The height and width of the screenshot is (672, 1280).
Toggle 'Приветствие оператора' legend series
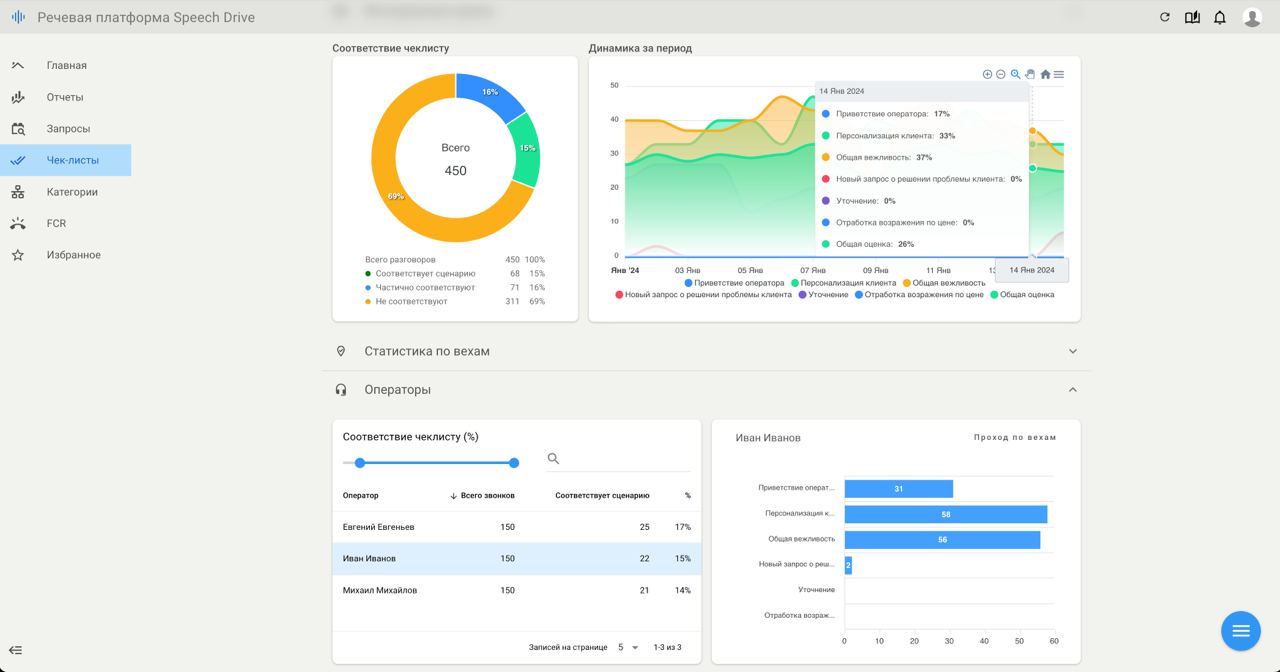tap(734, 283)
